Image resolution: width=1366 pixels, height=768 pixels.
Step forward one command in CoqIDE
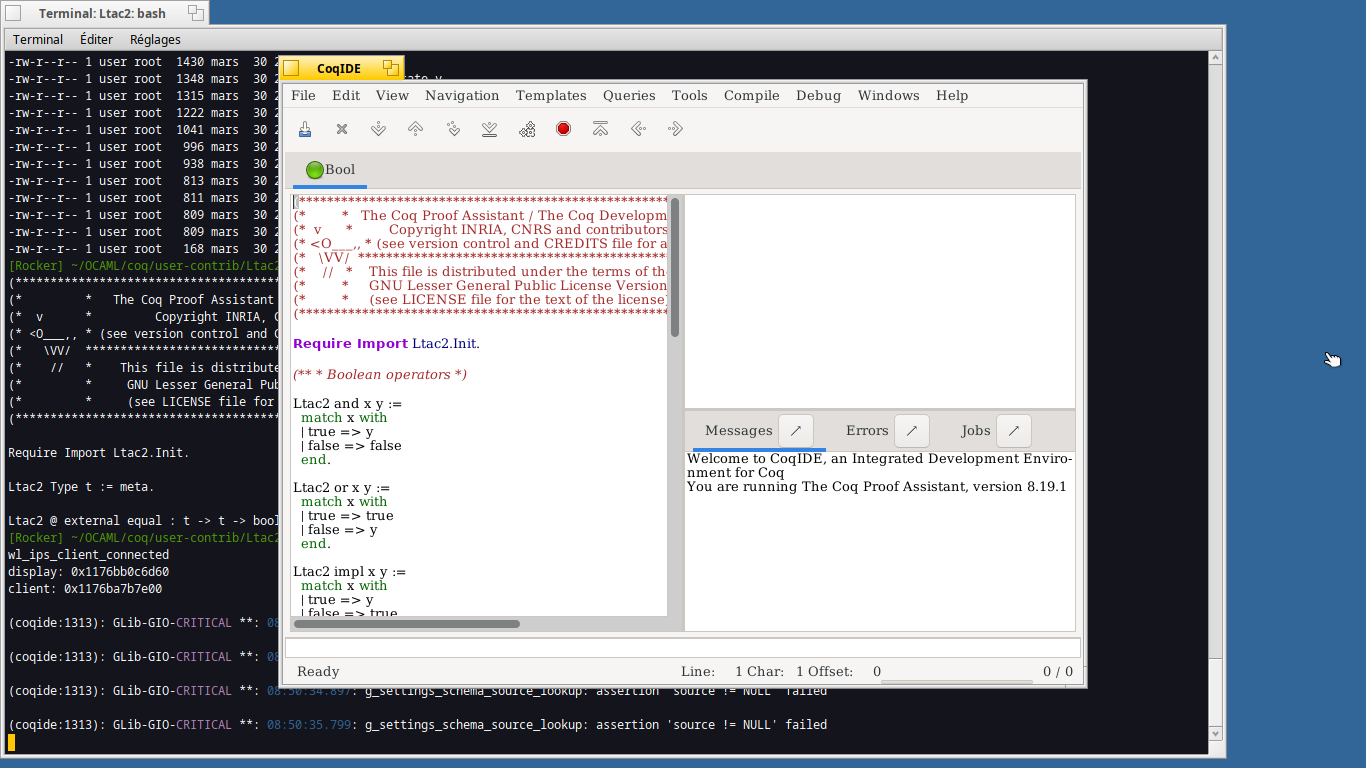pos(378,129)
